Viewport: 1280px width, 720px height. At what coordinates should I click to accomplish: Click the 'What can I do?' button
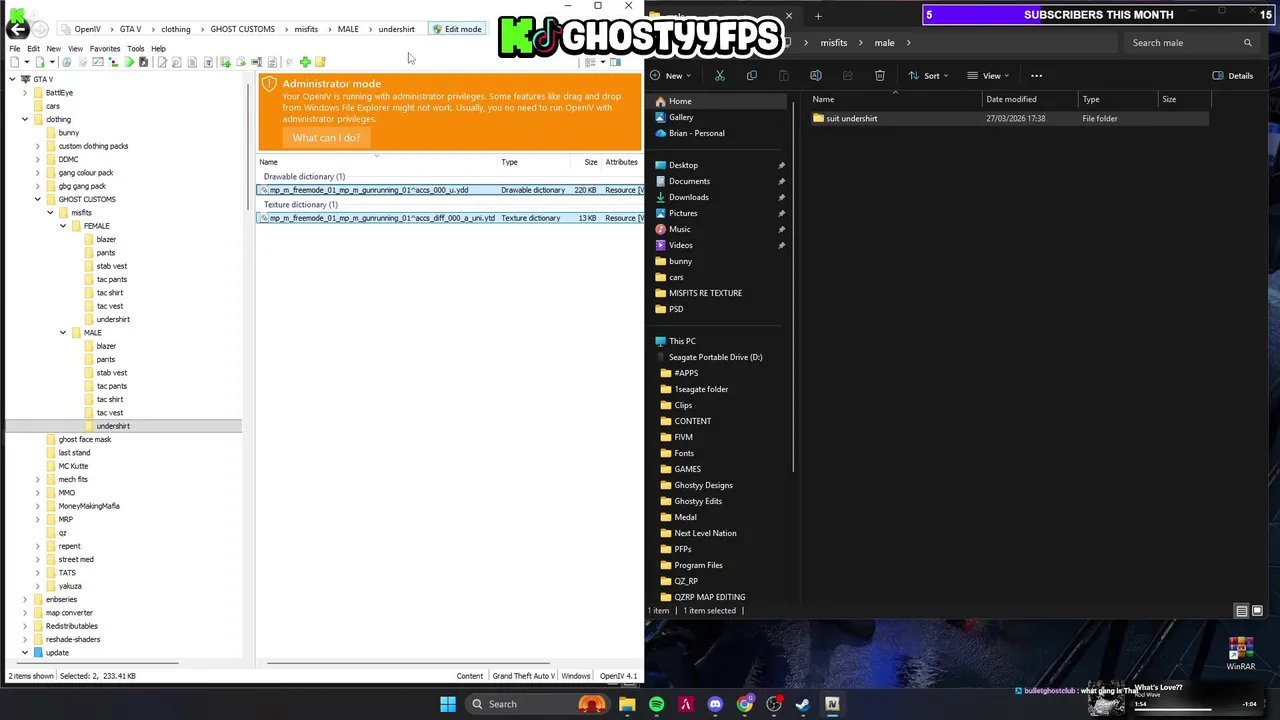pos(326,138)
